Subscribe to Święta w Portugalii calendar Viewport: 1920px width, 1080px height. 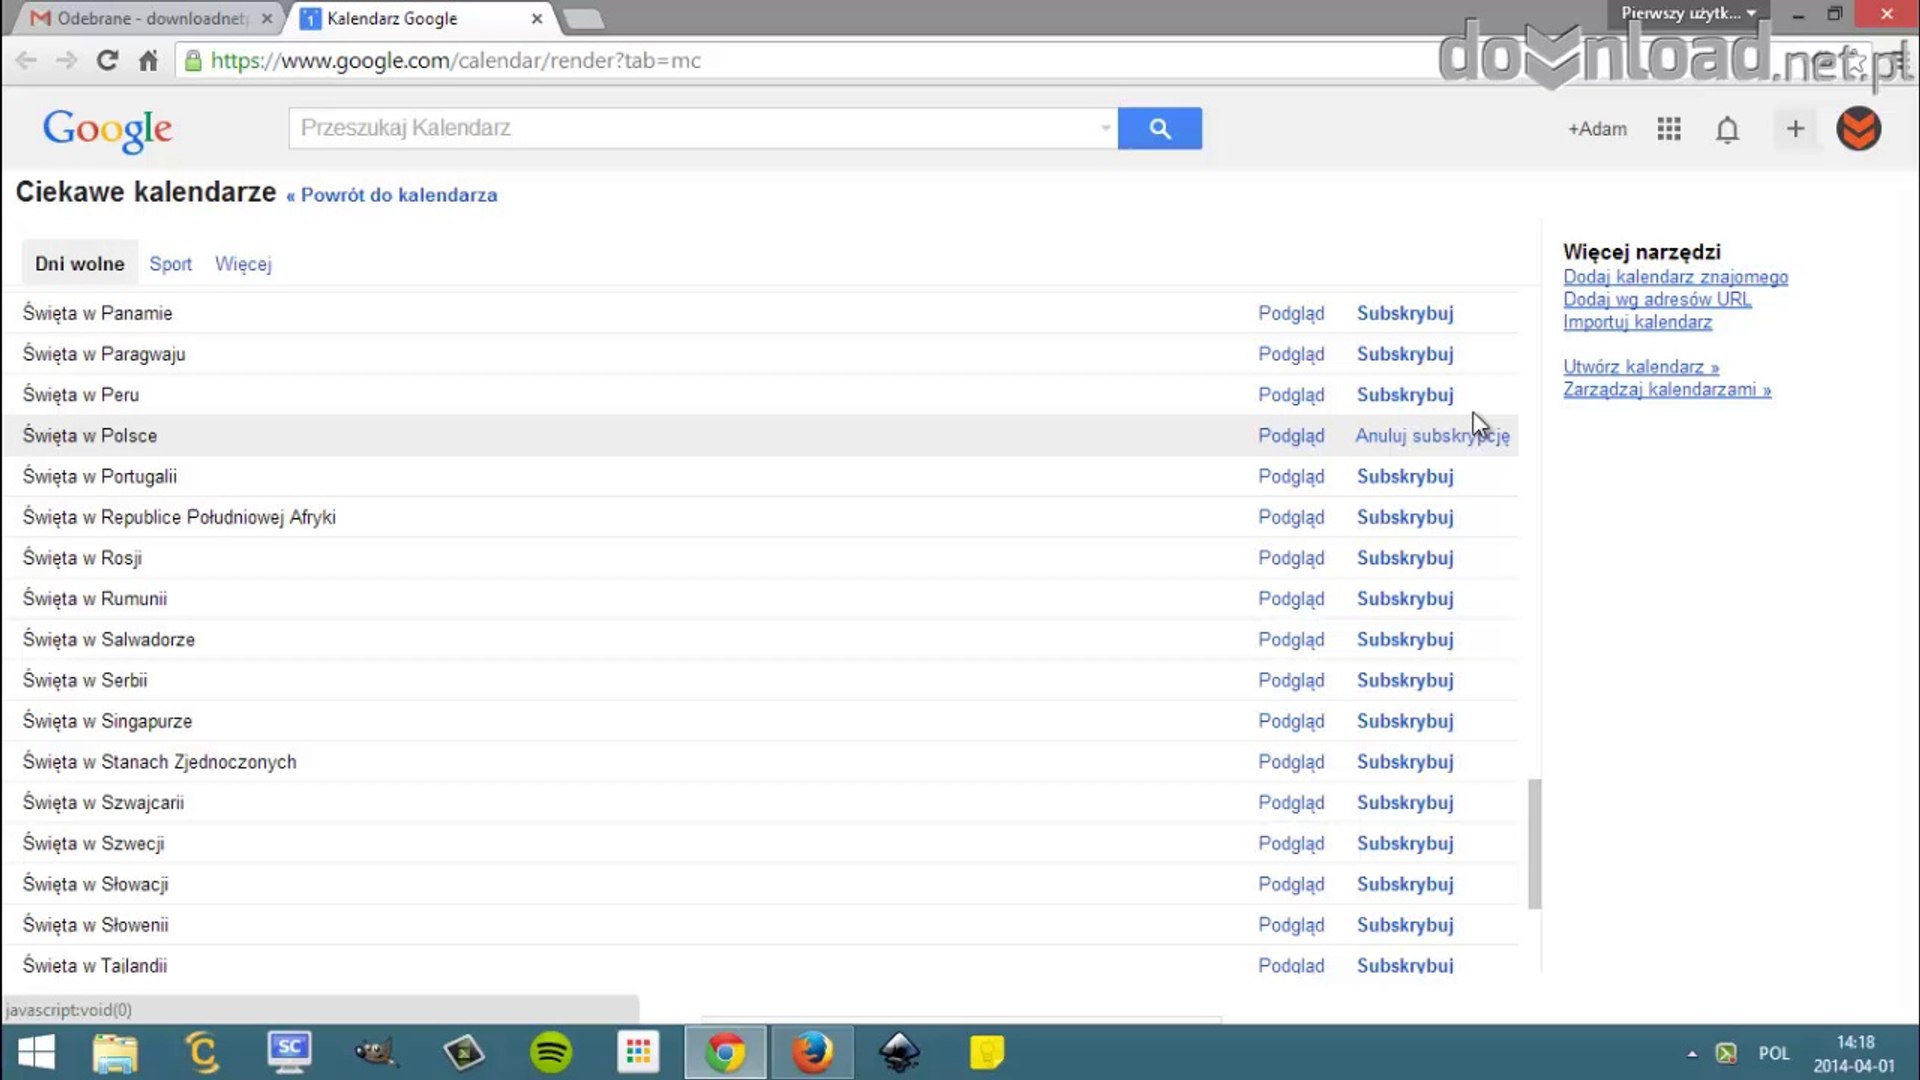tap(1404, 477)
